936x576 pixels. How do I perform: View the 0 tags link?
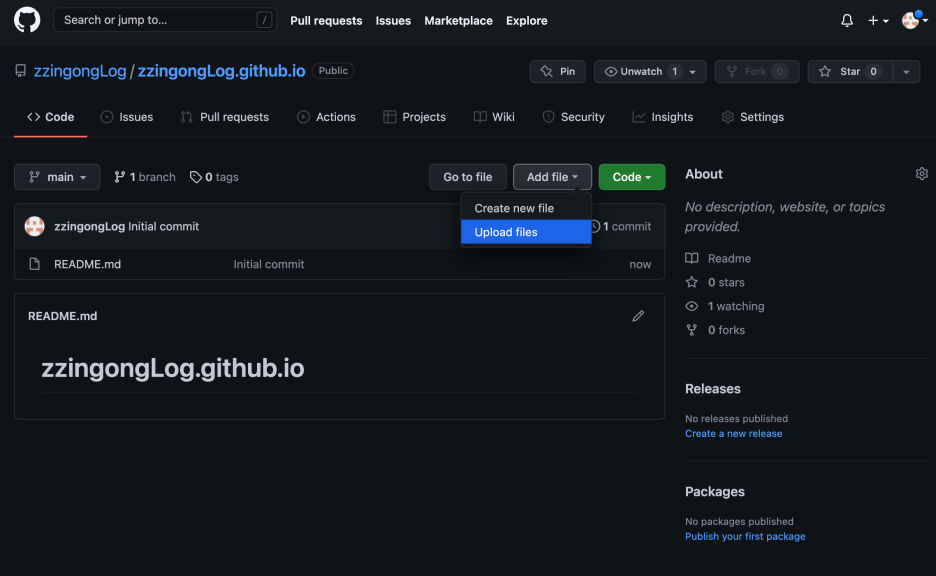click(x=214, y=177)
